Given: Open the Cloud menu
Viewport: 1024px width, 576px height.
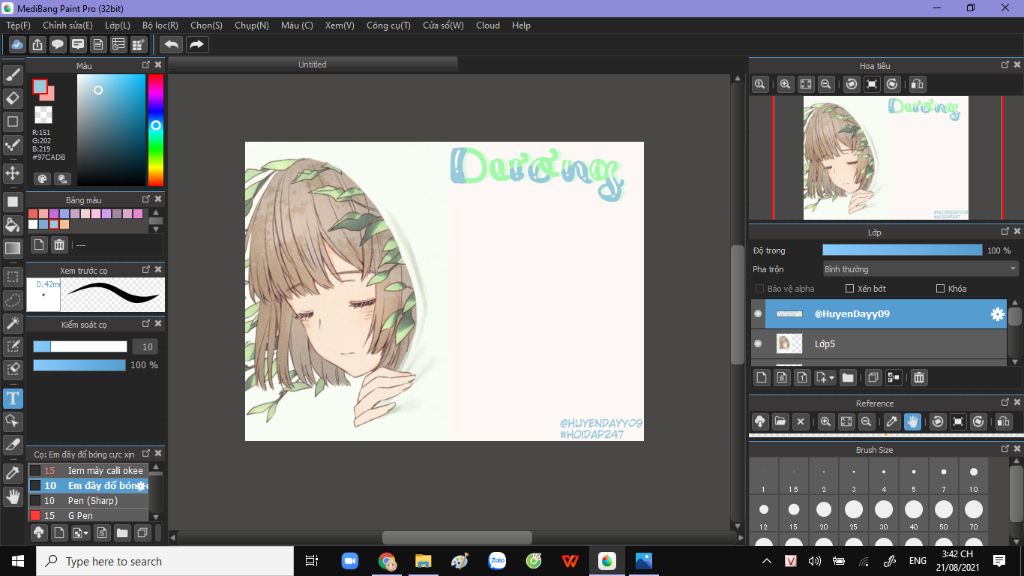Looking at the screenshot, I should (488, 25).
